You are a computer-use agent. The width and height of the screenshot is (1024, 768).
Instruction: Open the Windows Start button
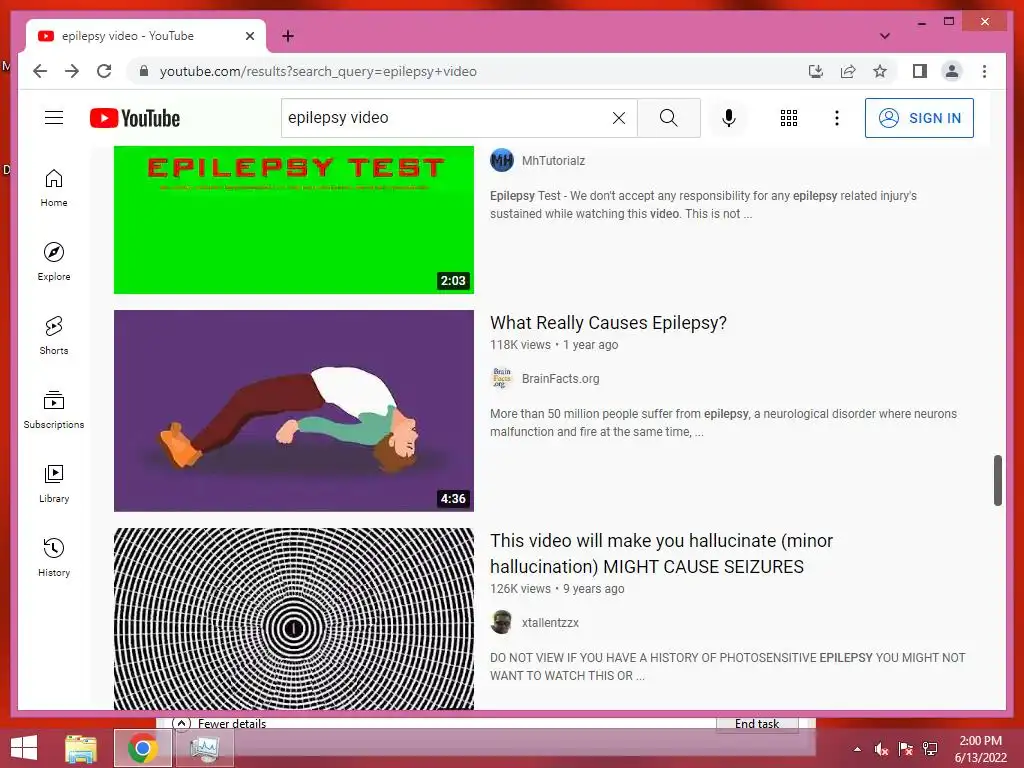(24, 748)
